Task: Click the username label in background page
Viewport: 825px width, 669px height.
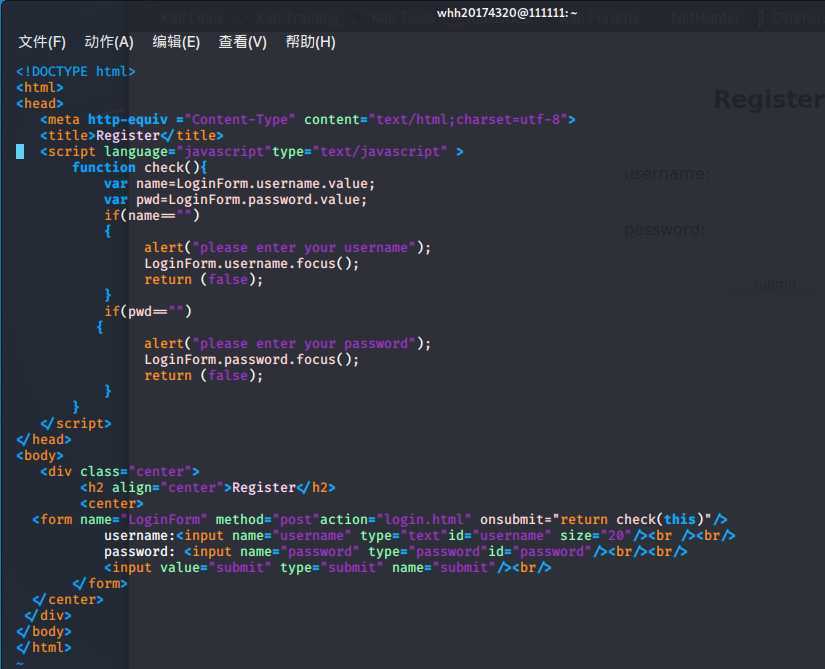Action: click(x=666, y=173)
